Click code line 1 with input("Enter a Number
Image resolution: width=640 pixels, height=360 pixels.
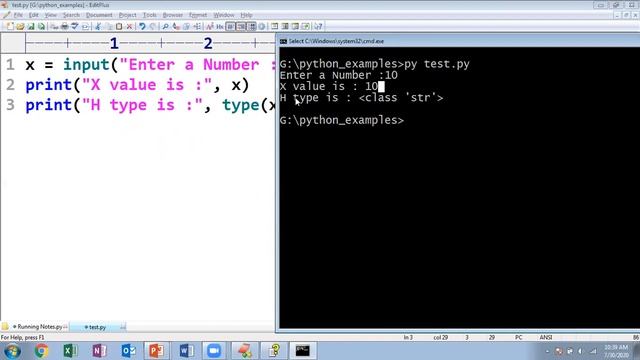(x=151, y=64)
